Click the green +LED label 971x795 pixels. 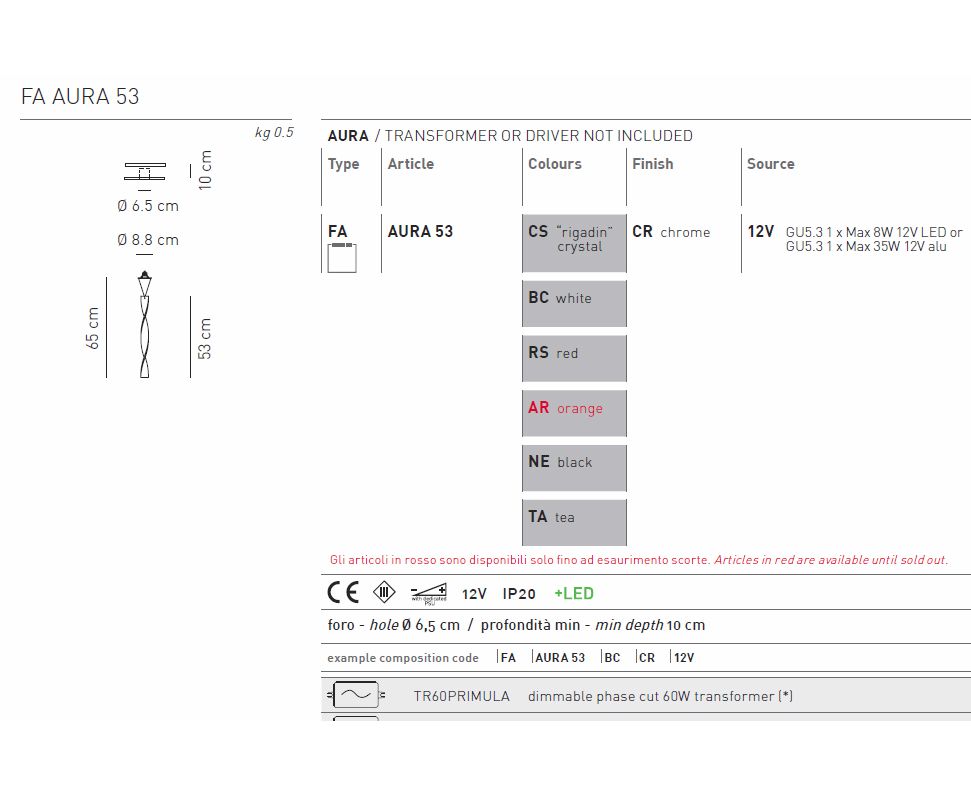coord(573,593)
